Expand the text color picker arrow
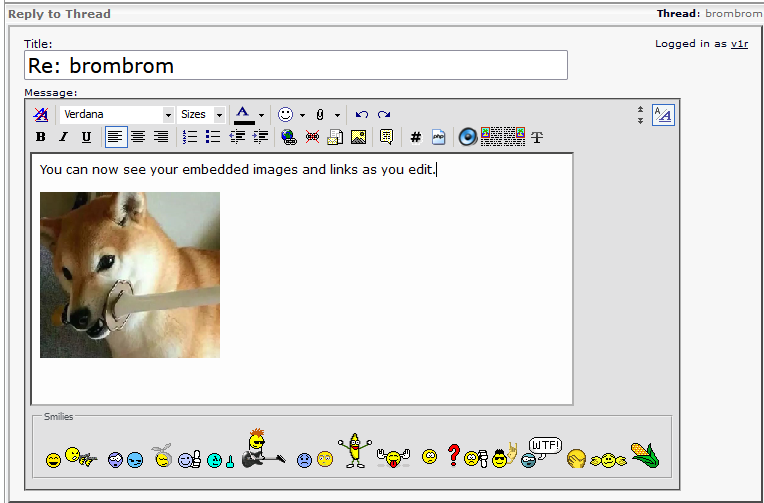This screenshot has width=764, height=503. tap(262, 116)
